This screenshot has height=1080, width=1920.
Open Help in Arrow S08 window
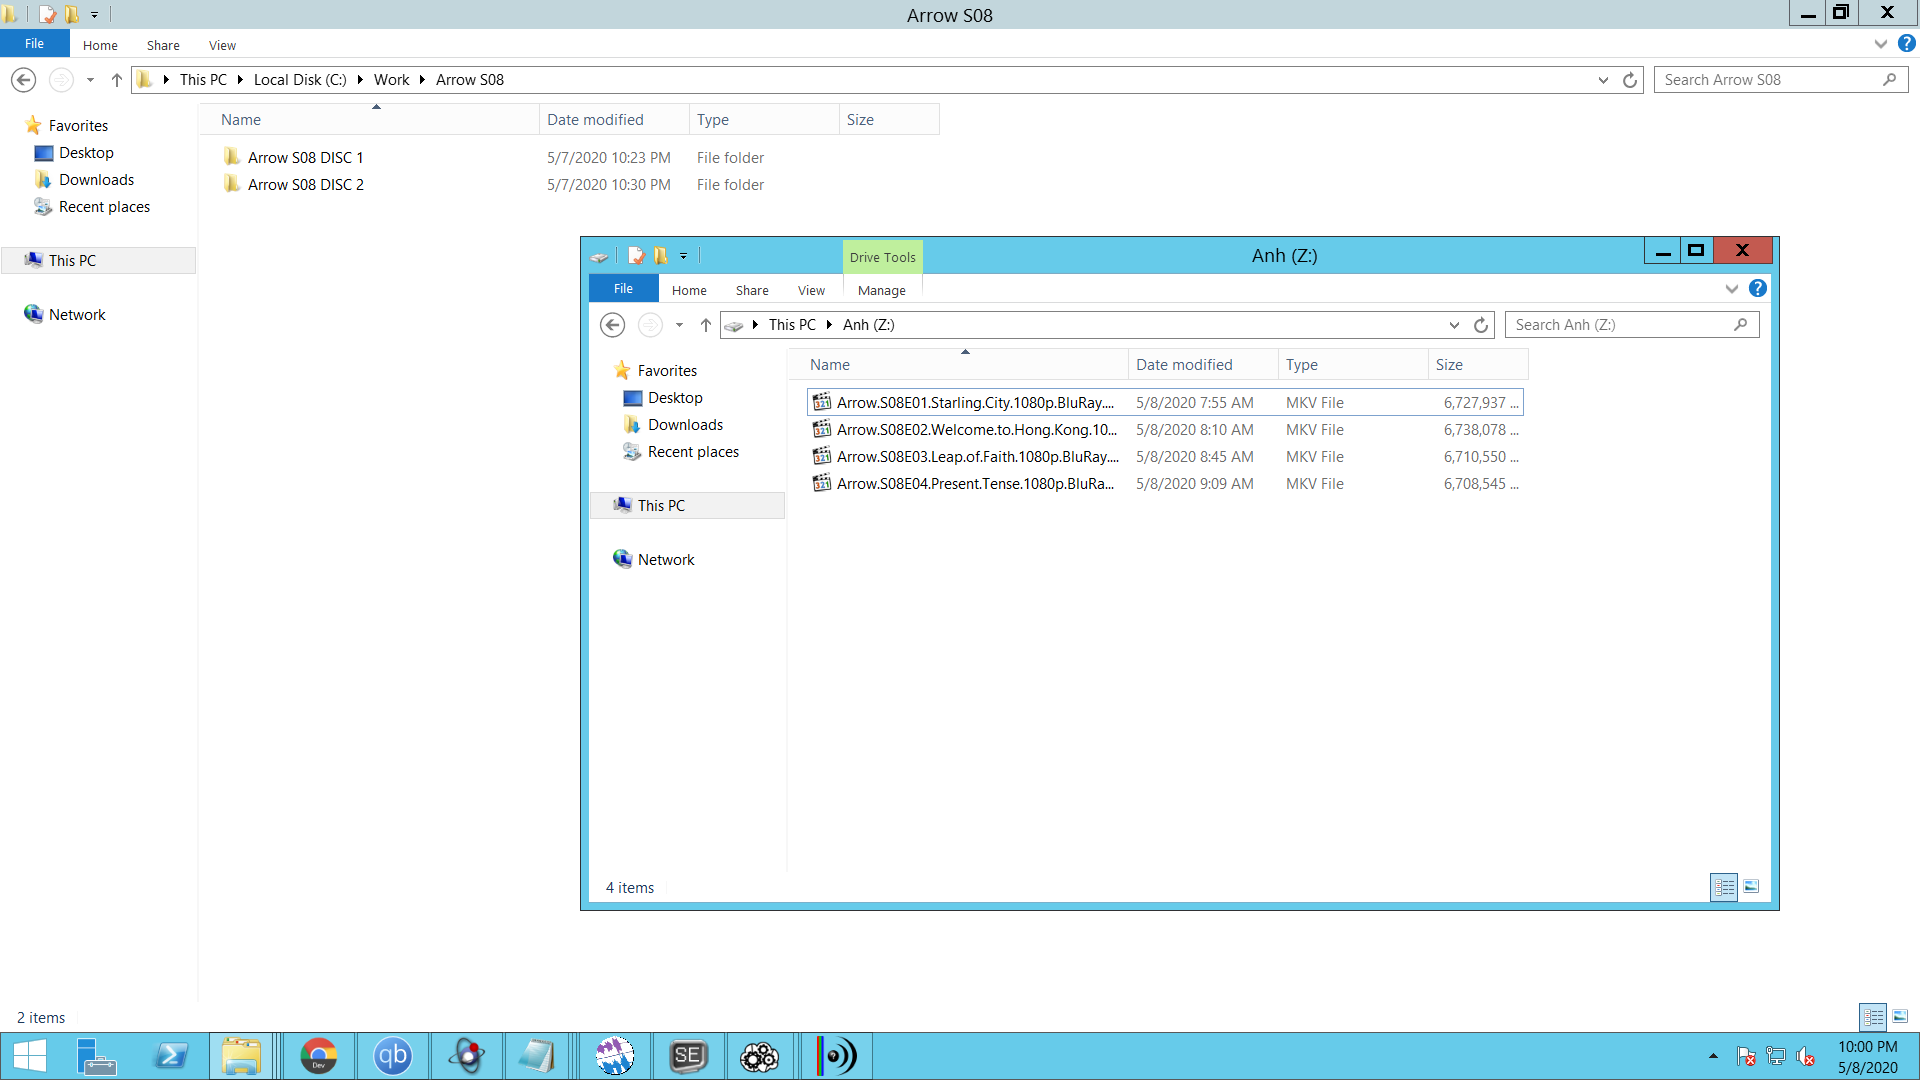[x=1907, y=44]
